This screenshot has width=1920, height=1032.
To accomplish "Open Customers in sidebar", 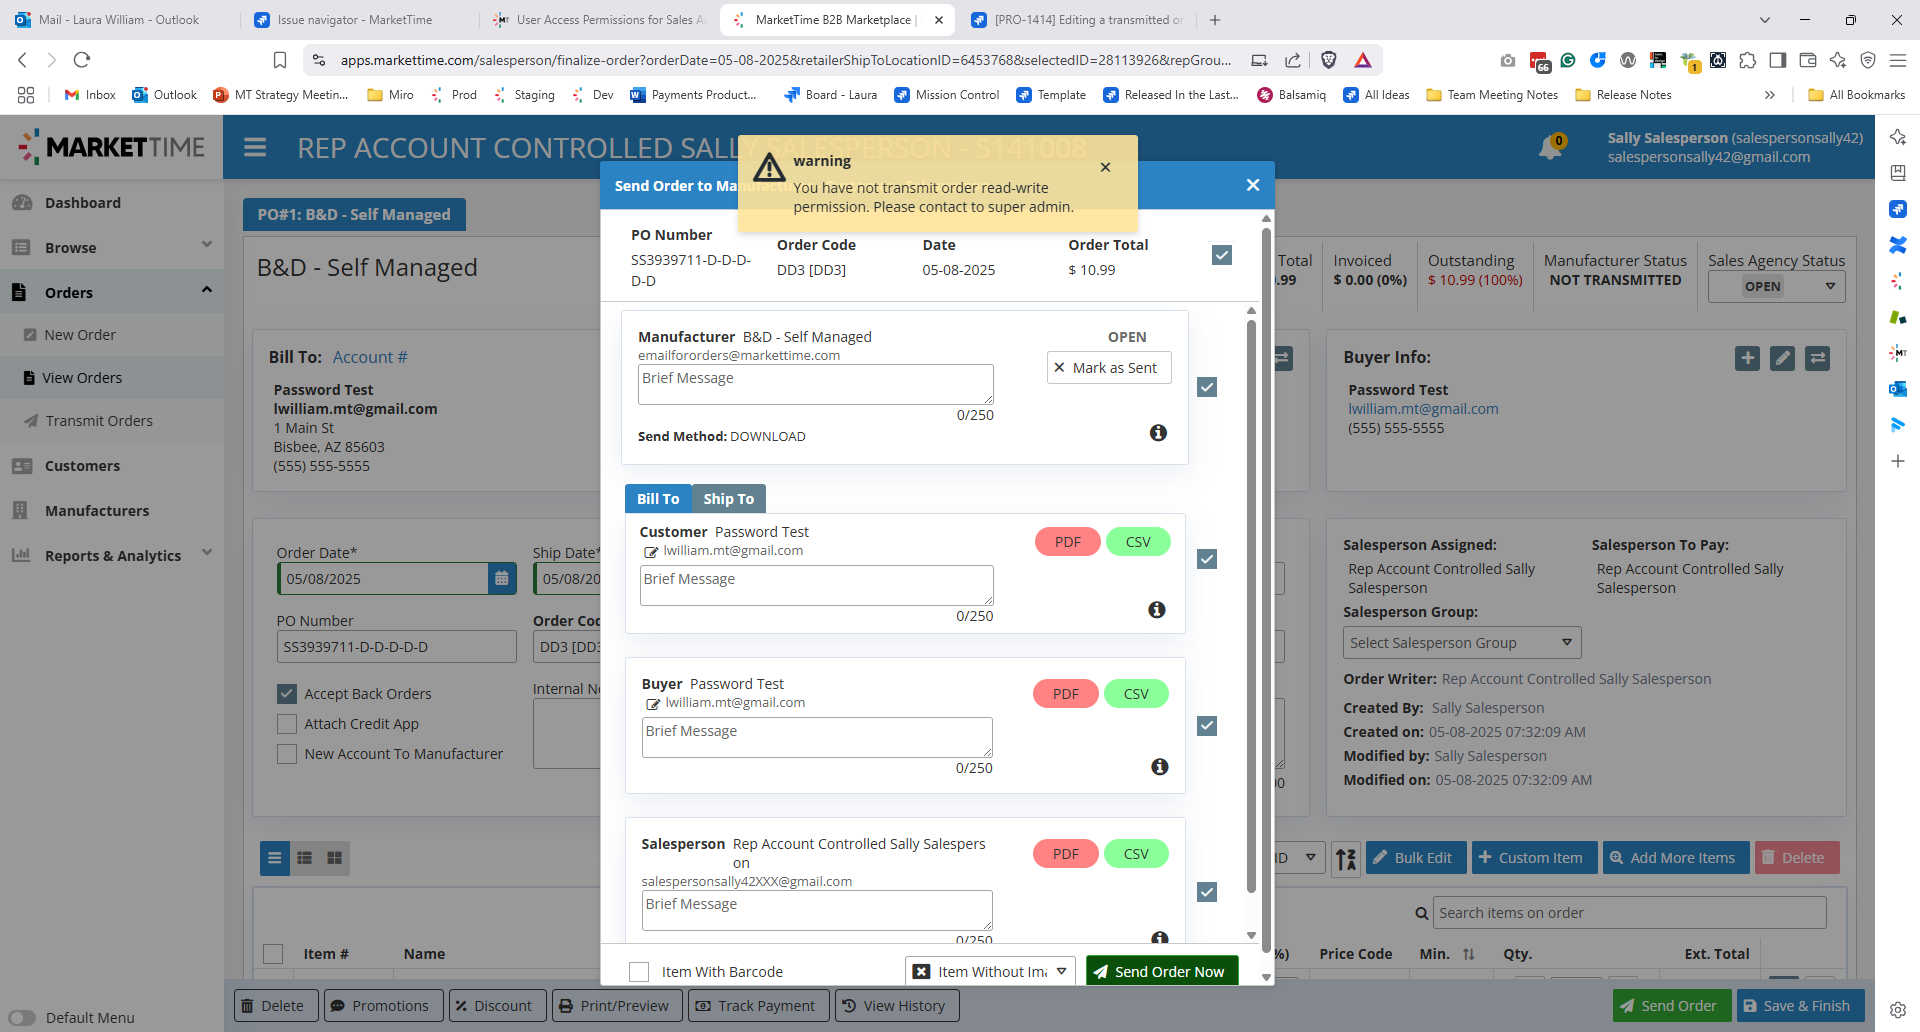I will [82, 466].
